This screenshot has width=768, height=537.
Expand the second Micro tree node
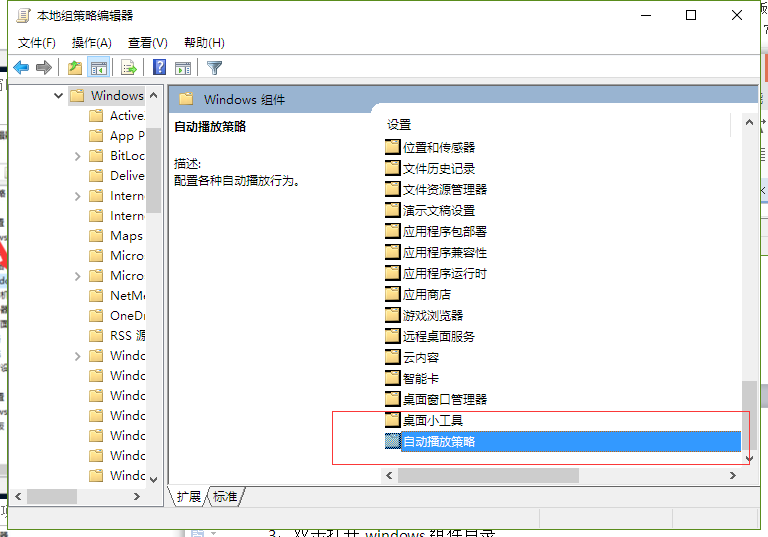[77, 276]
